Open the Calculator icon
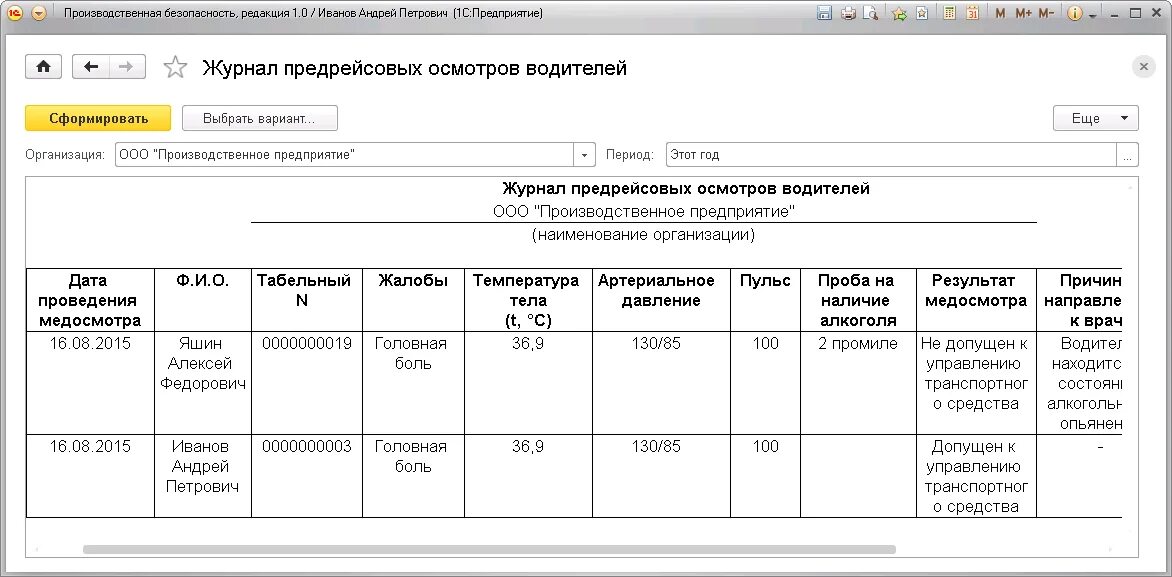This screenshot has height=577, width=1172. click(949, 13)
